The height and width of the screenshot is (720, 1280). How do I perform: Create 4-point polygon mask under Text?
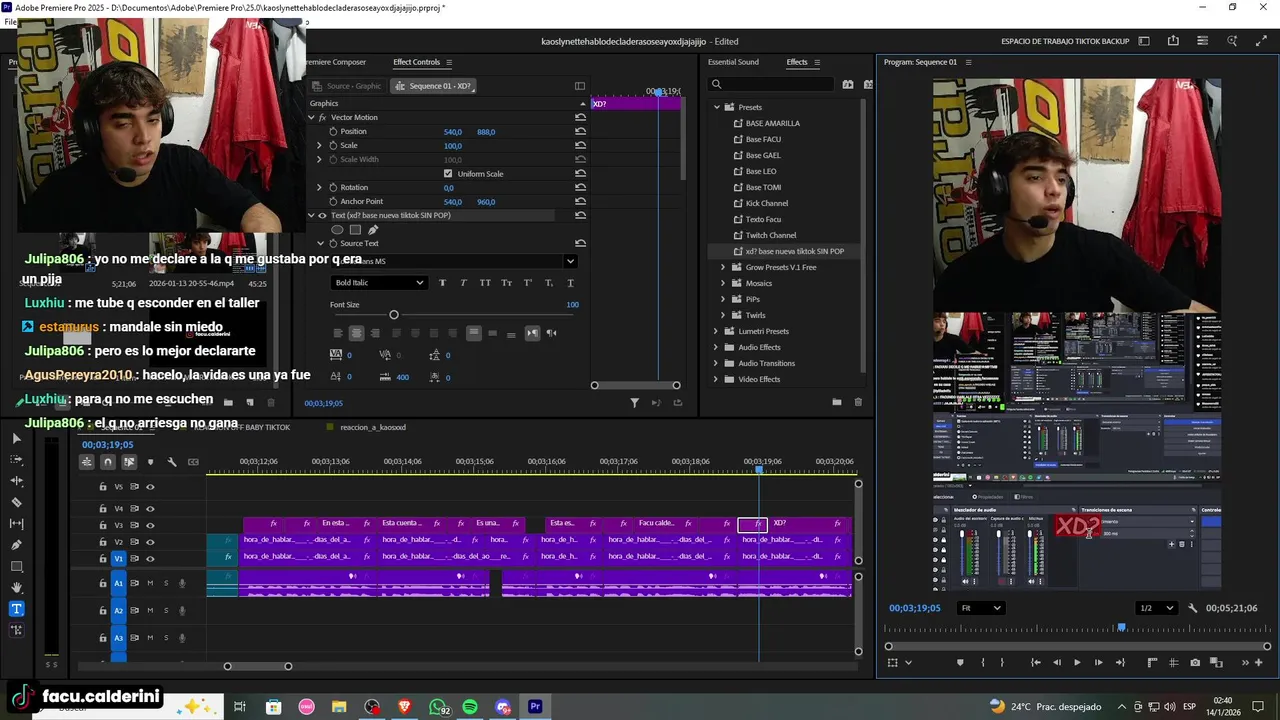(355, 230)
